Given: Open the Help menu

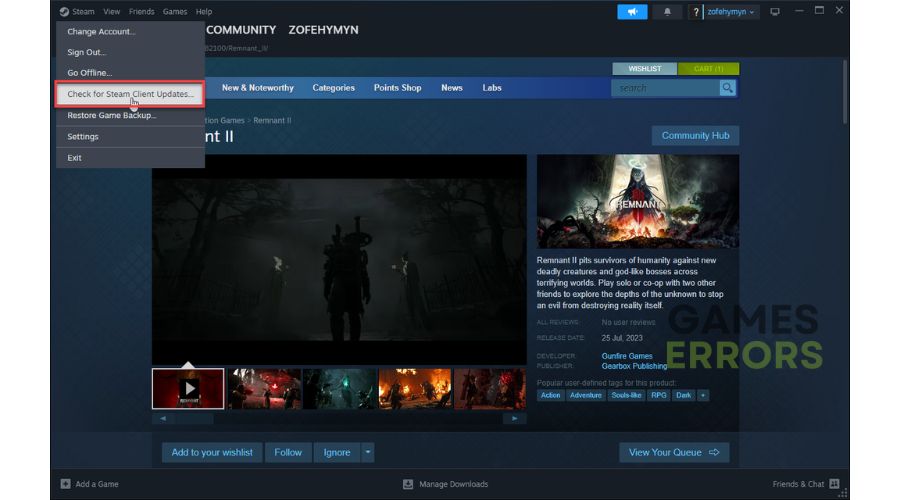Looking at the screenshot, I should coord(204,11).
